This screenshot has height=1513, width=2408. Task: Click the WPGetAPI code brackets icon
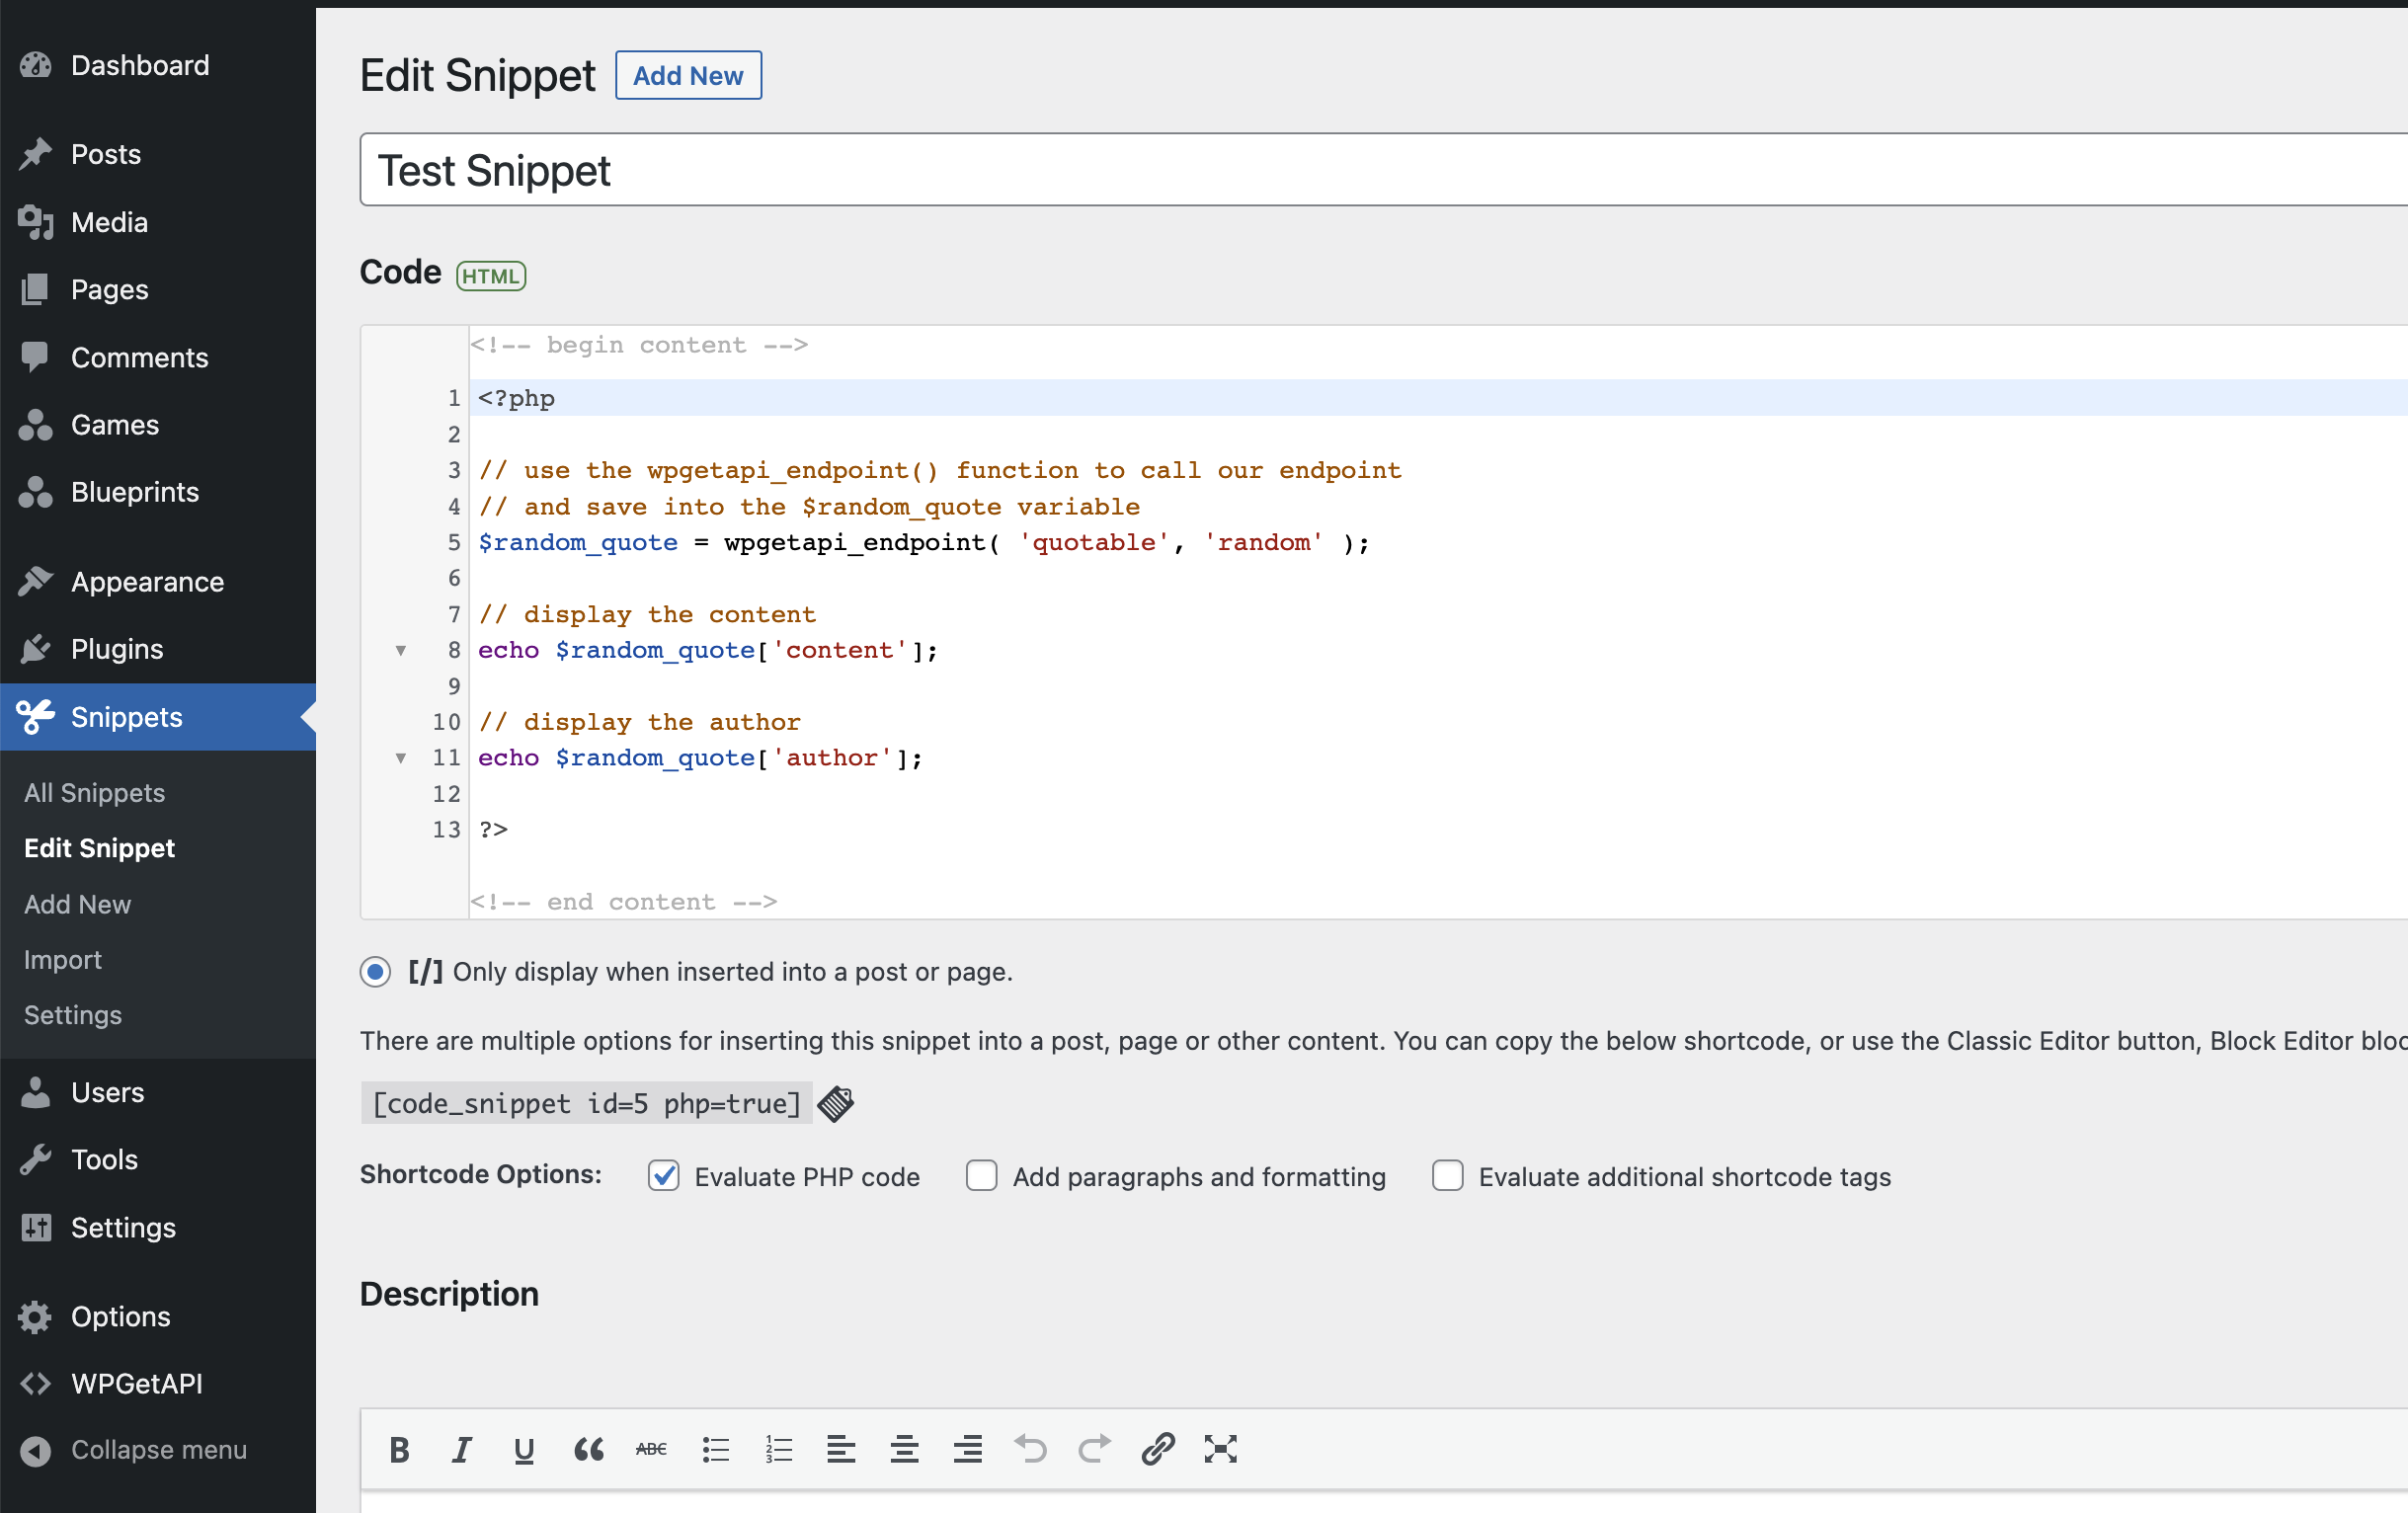coord(35,1384)
